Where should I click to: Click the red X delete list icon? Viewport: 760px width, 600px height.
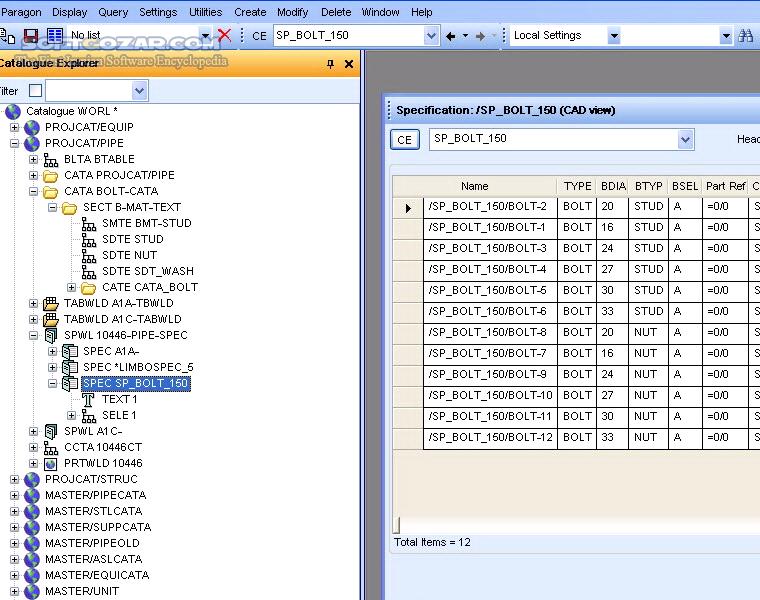pyautogui.click(x=224, y=35)
